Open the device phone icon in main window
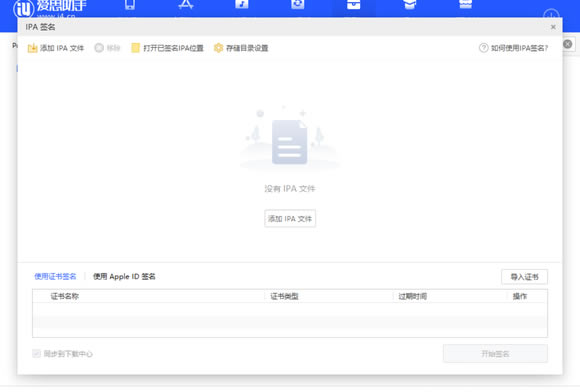The width and height of the screenshot is (580, 392). [x=130, y=4]
